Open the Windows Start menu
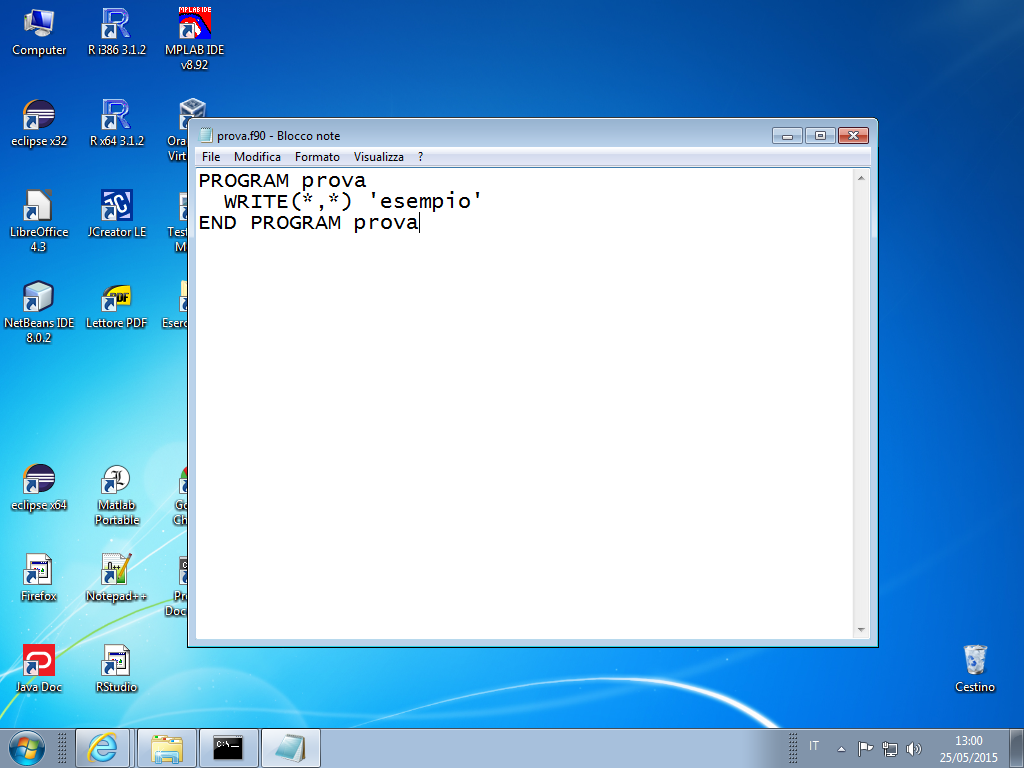Screen dimensions: 1024x768 point(27,747)
